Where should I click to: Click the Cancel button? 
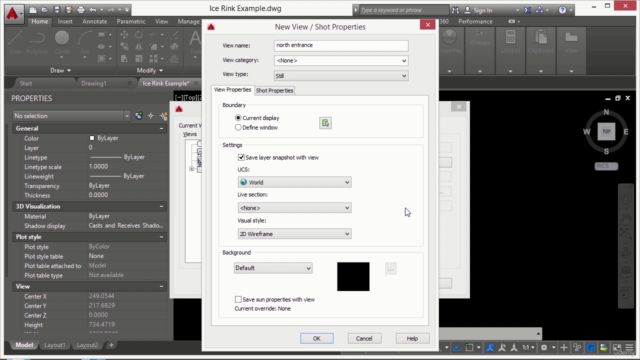point(364,338)
